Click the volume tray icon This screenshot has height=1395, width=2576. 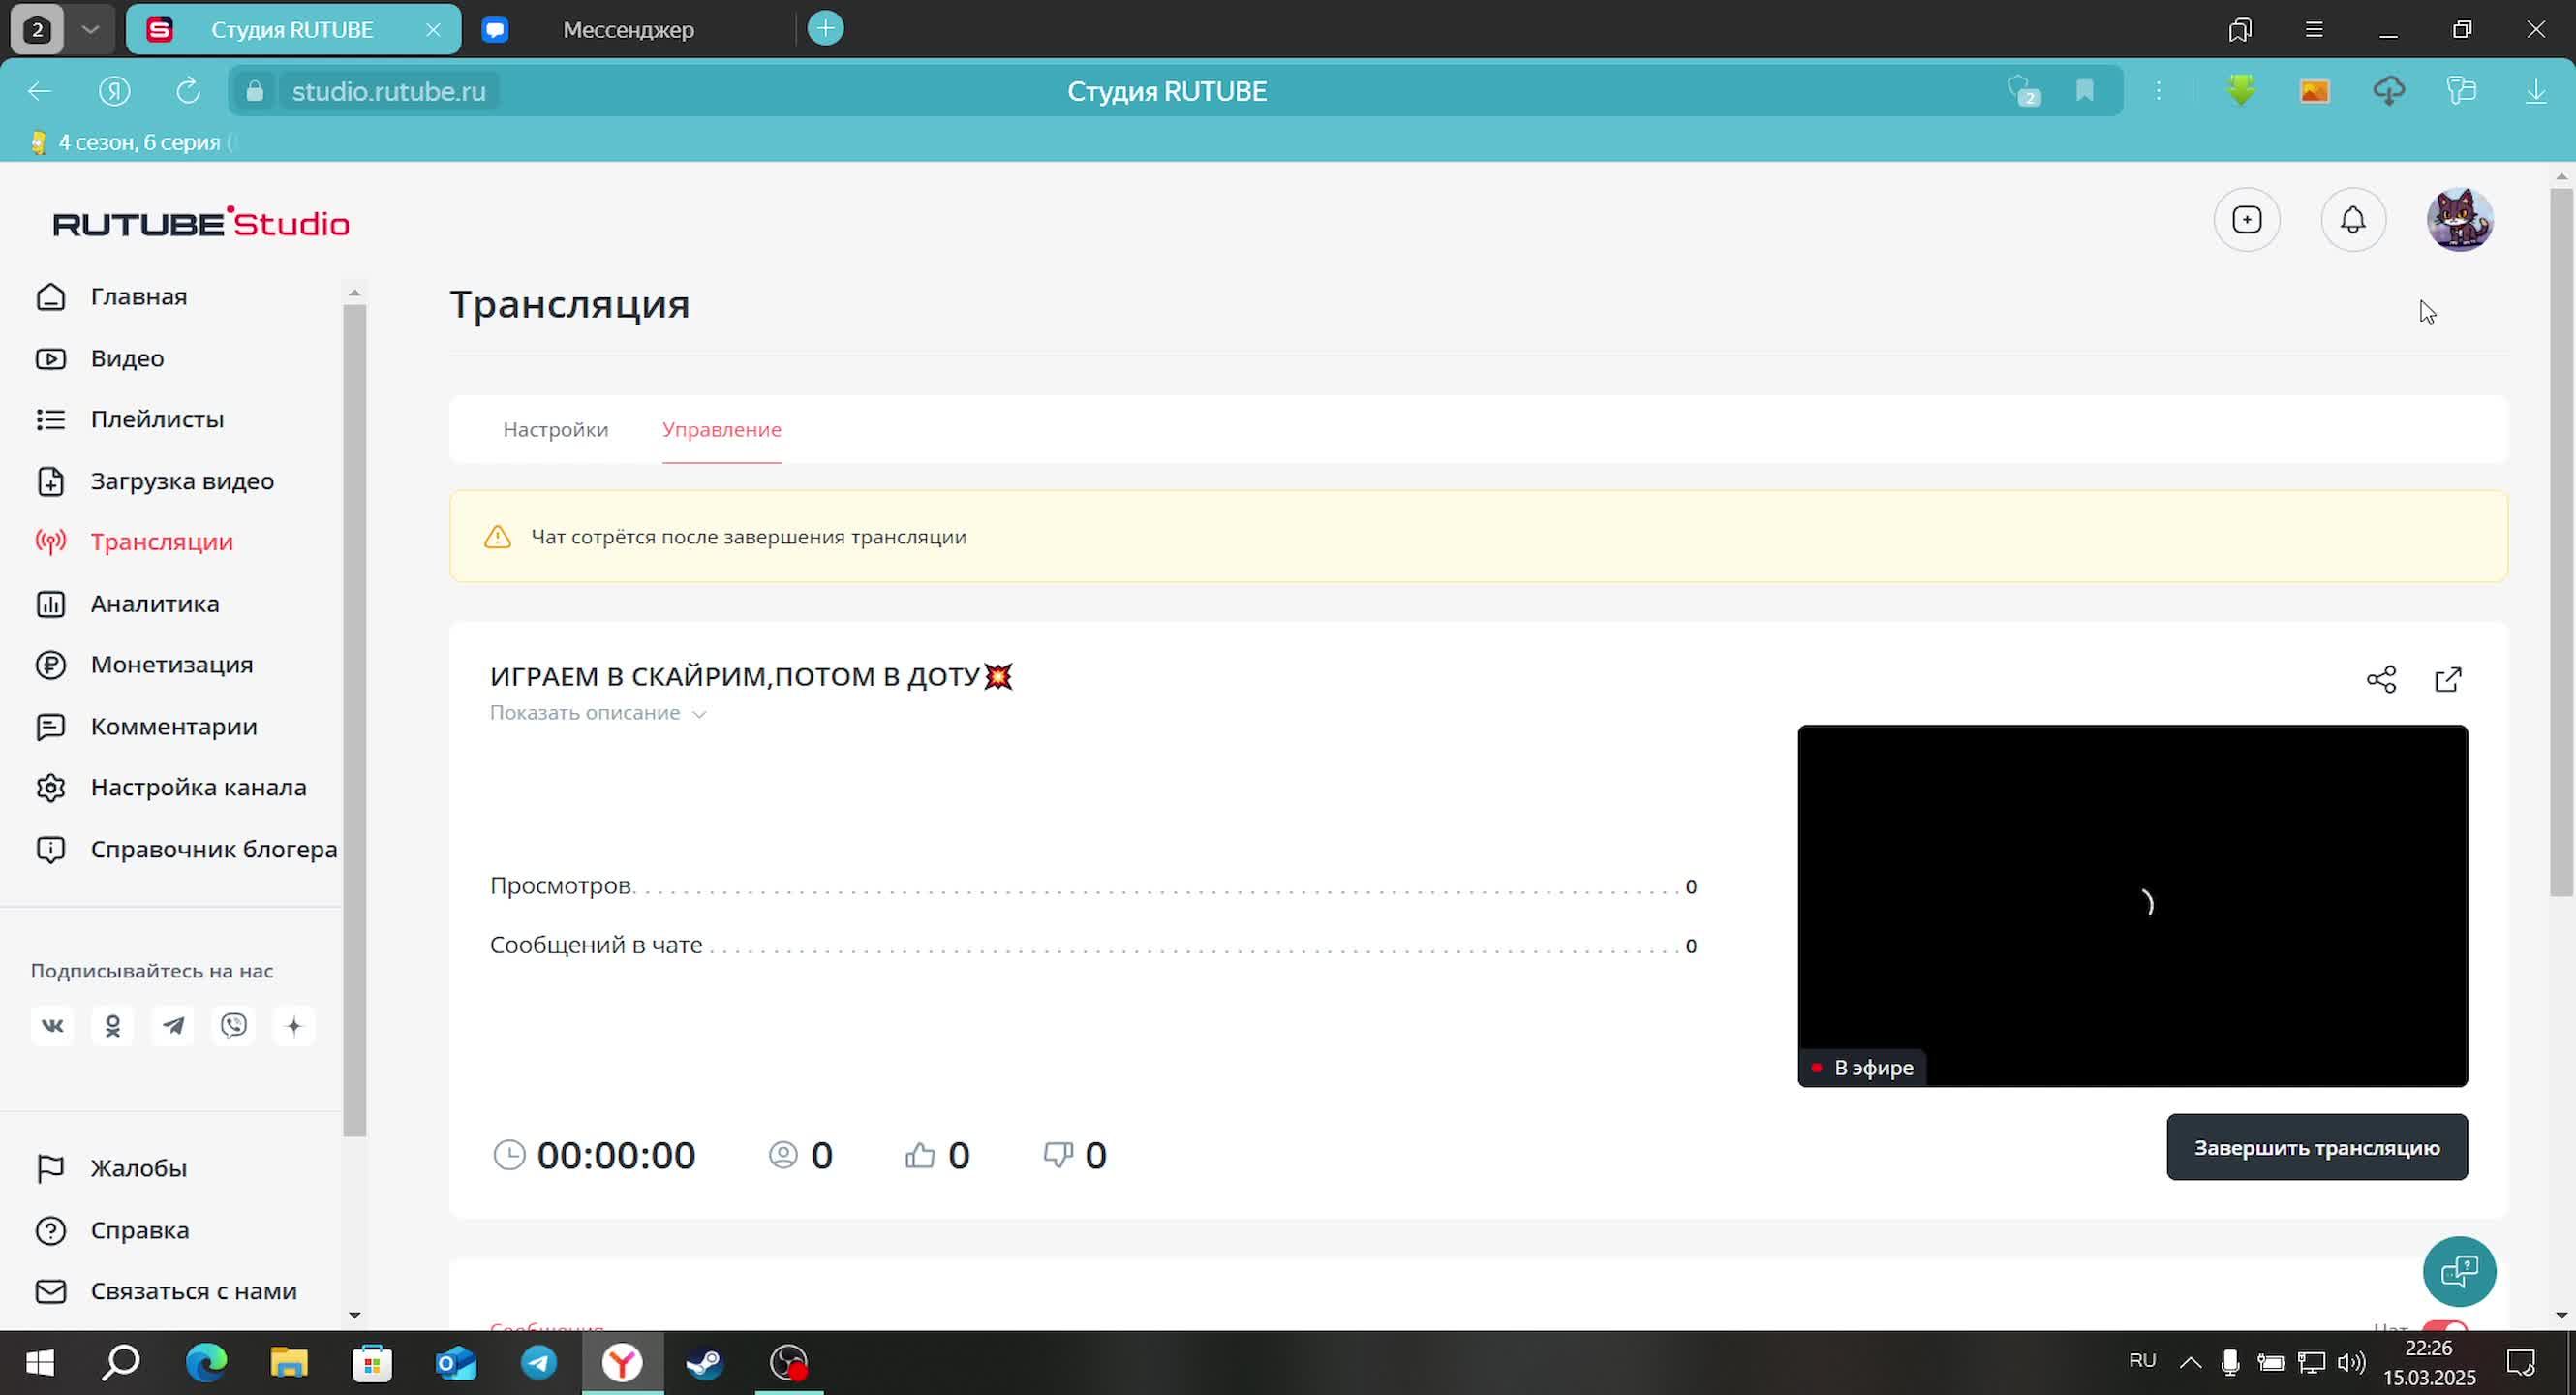click(2352, 1362)
